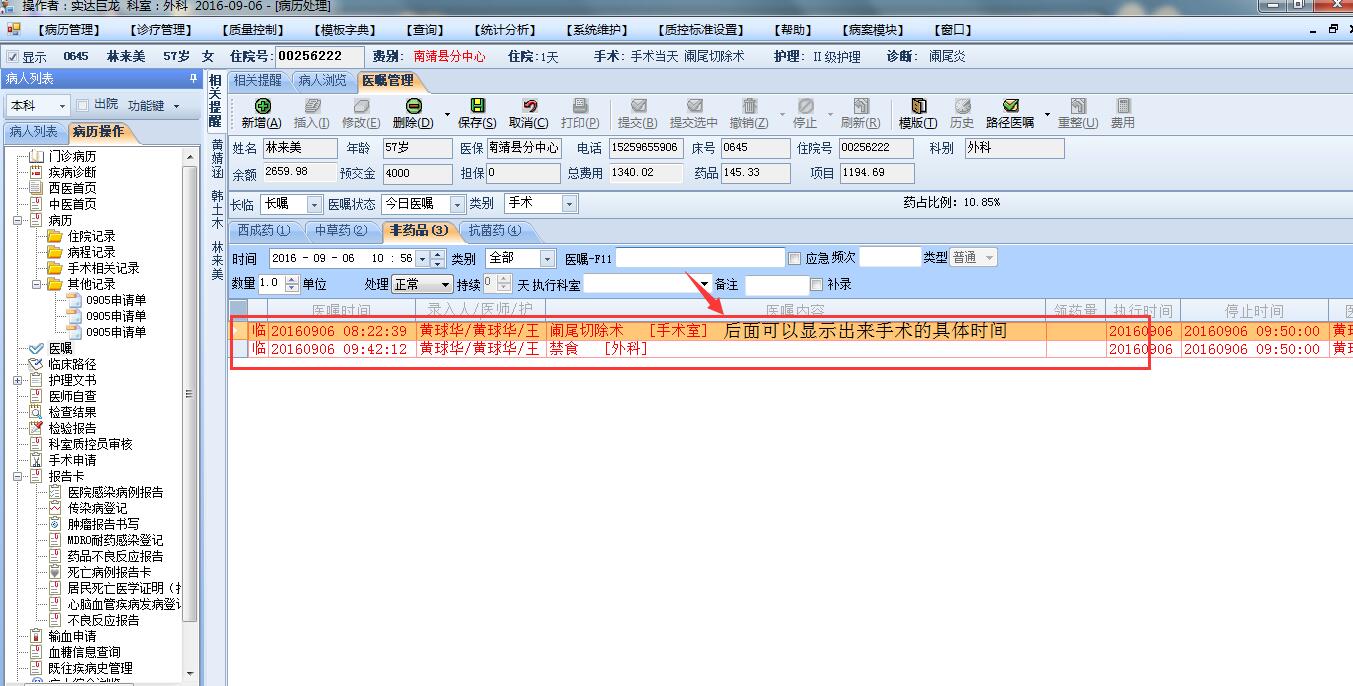Click the pin icon of 病人列表 panel
Screen dimensions: 1353x686
click(194, 79)
